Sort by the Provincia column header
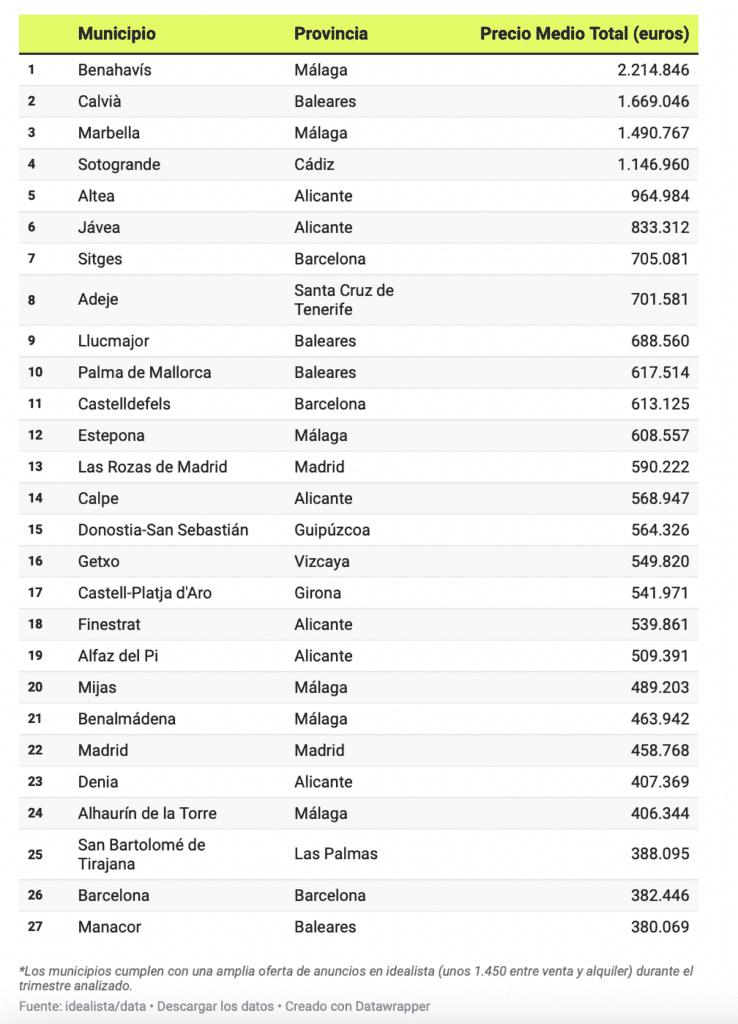The width and height of the screenshot is (738, 1024). [x=331, y=33]
